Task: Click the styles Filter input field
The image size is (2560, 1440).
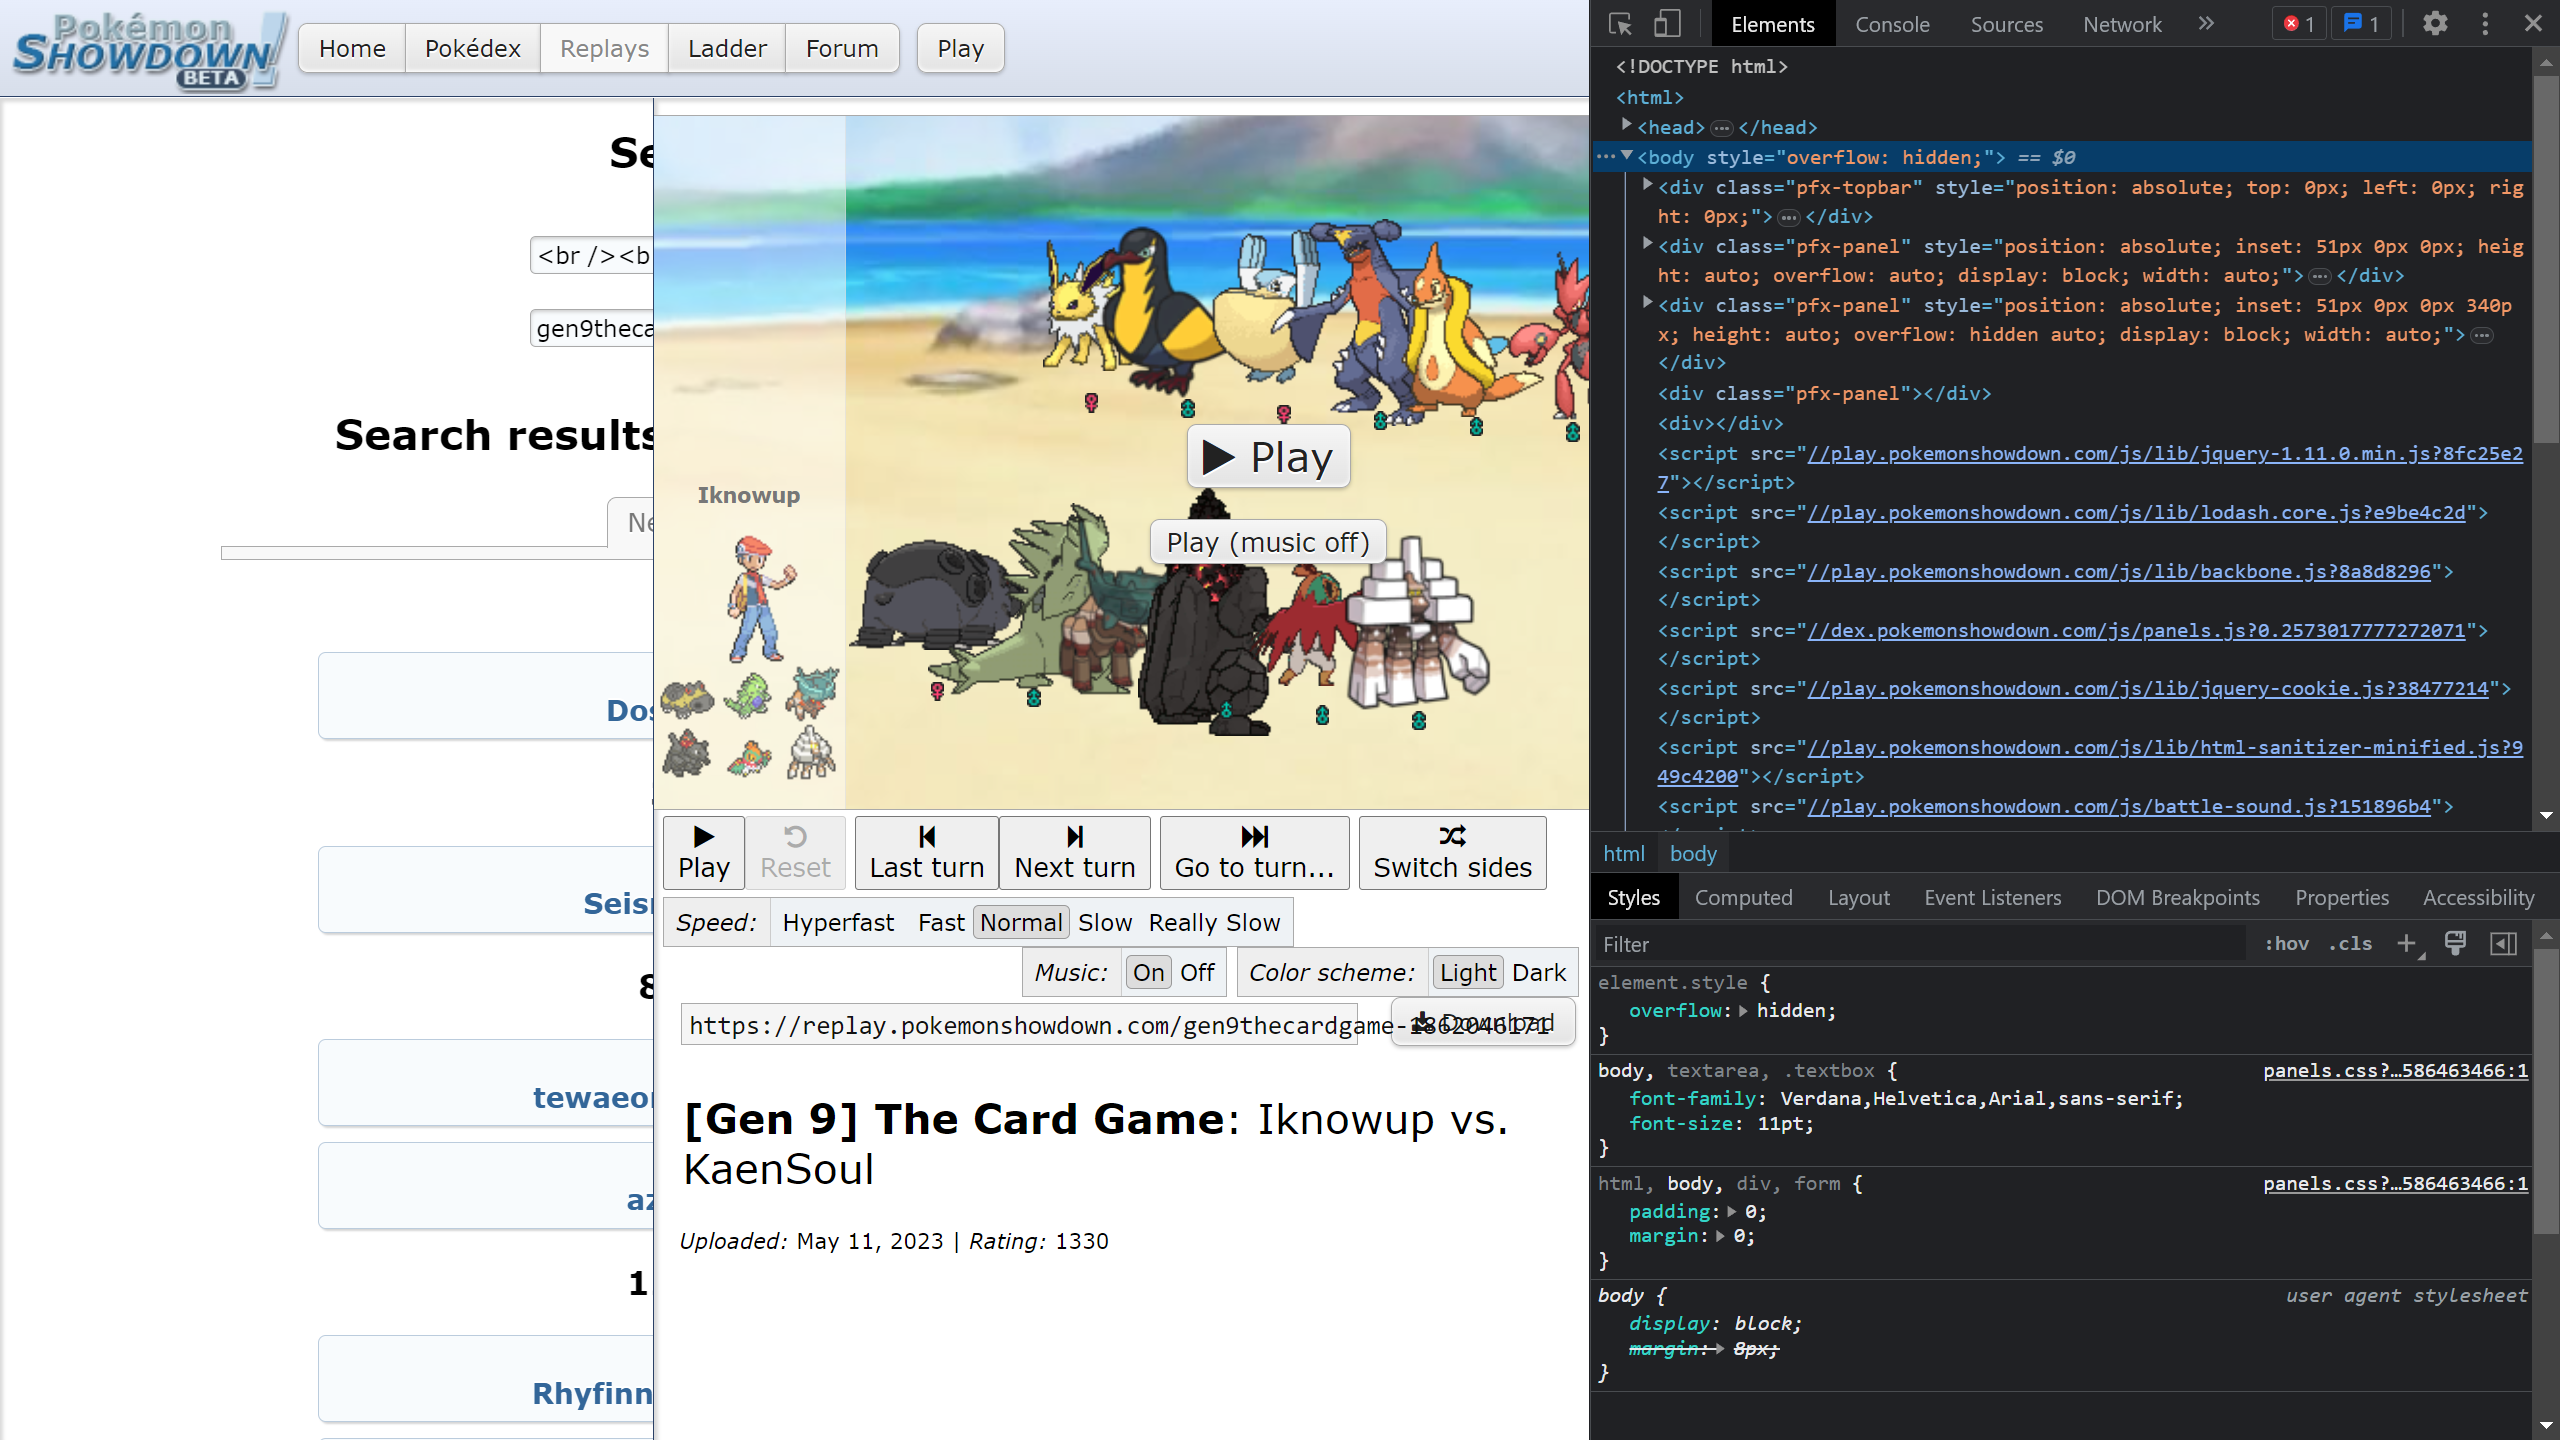Action: (x=1920, y=944)
